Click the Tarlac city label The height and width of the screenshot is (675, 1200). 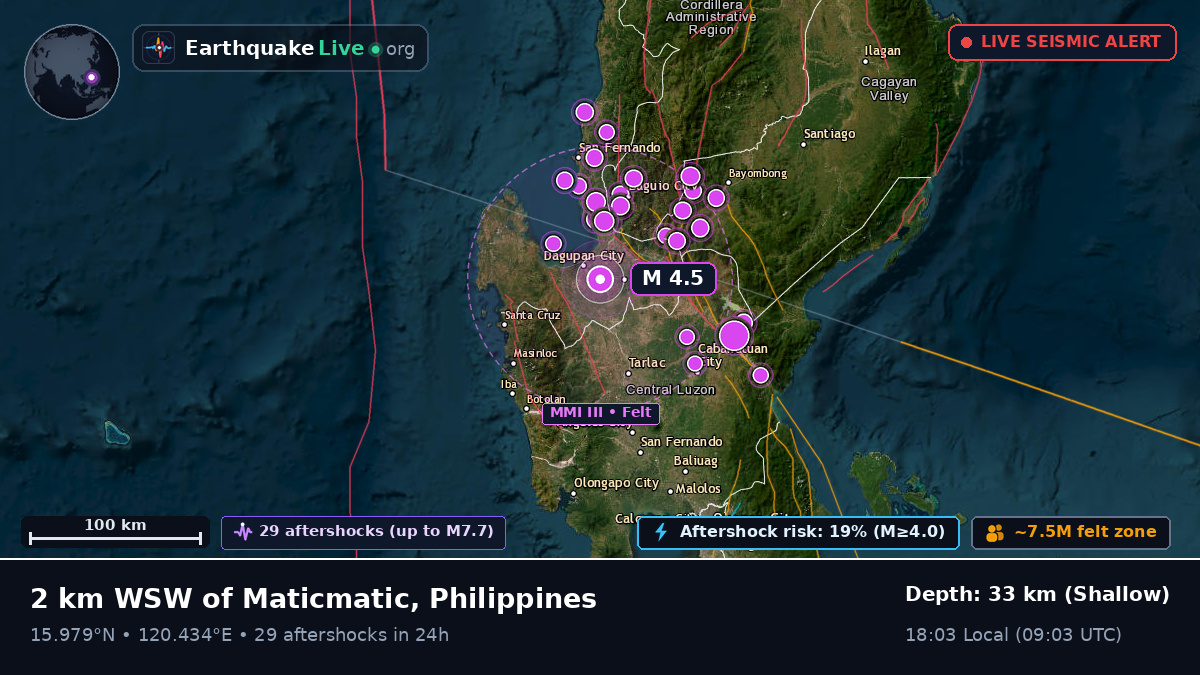pyautogui.click(x=646, y=362)
